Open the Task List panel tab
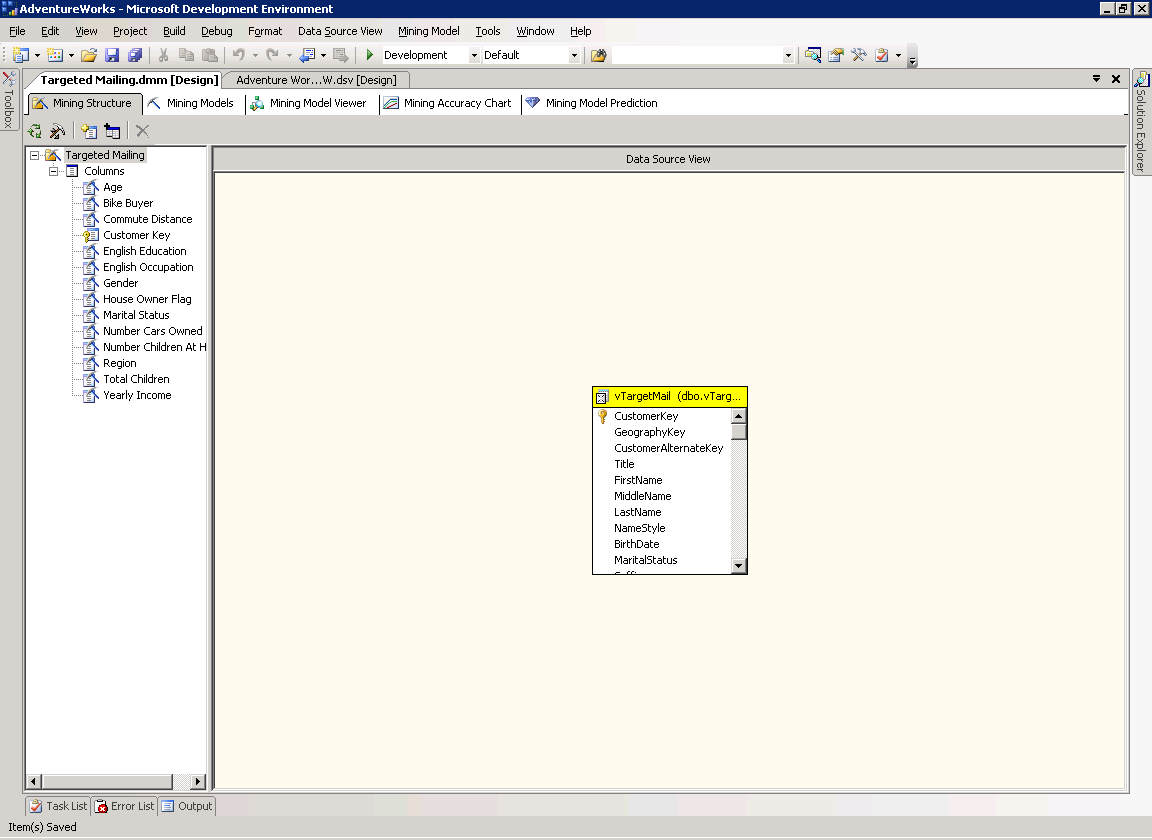Image resolution: width=1152 pixels, height=840 pixels. (x=58, y=806)
